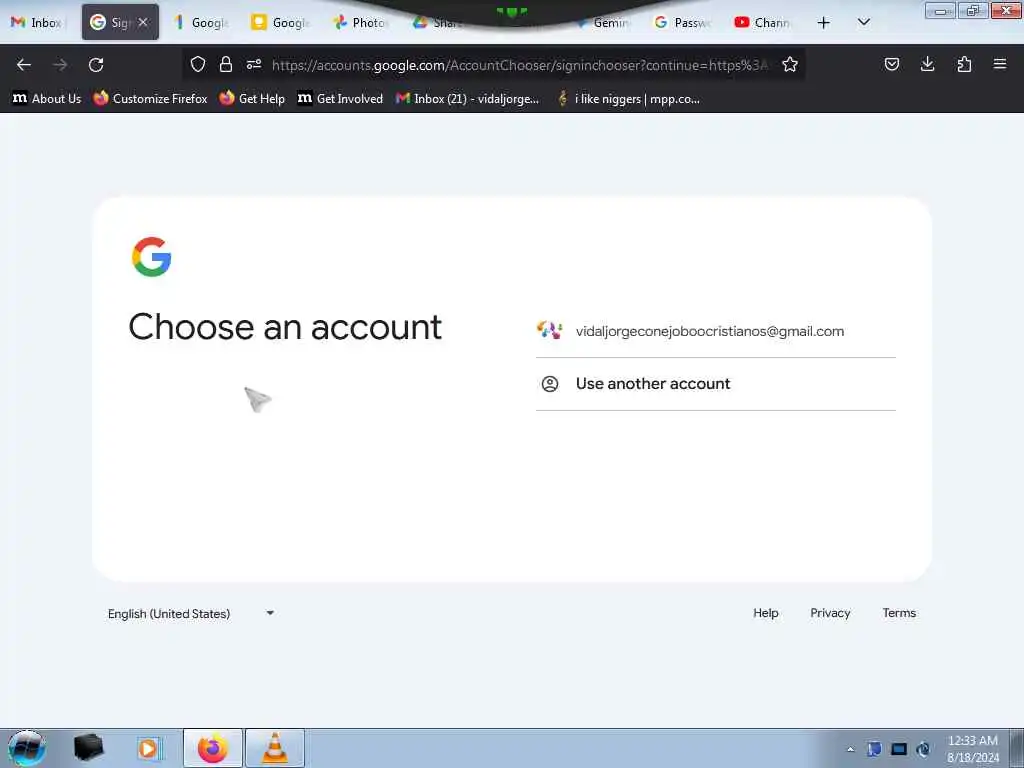
Task: Open the Pocket save button
Action: pos(891,64)
